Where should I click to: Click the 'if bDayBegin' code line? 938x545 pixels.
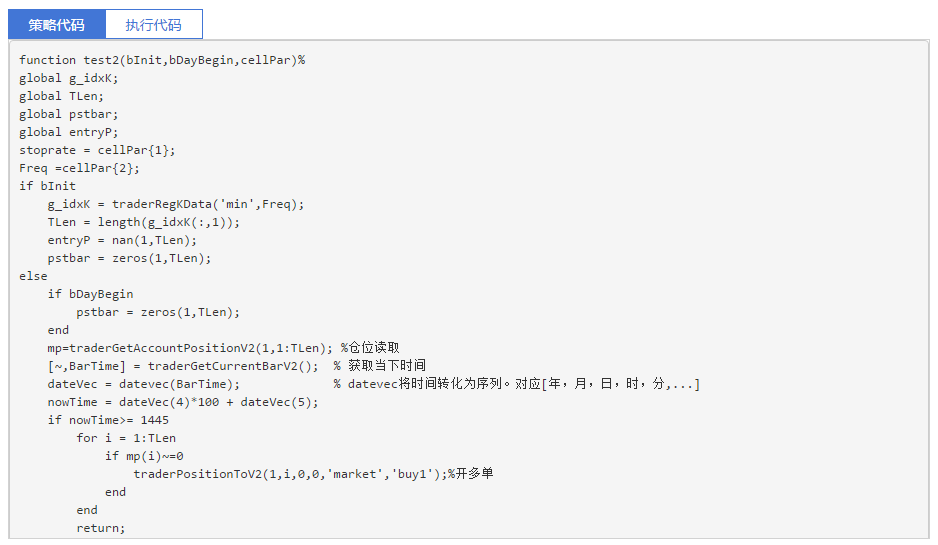coord(90,294)
